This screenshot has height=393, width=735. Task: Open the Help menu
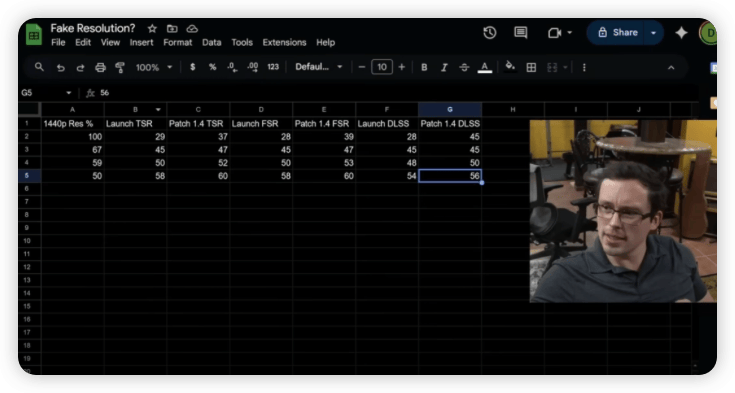coord(325,42)
